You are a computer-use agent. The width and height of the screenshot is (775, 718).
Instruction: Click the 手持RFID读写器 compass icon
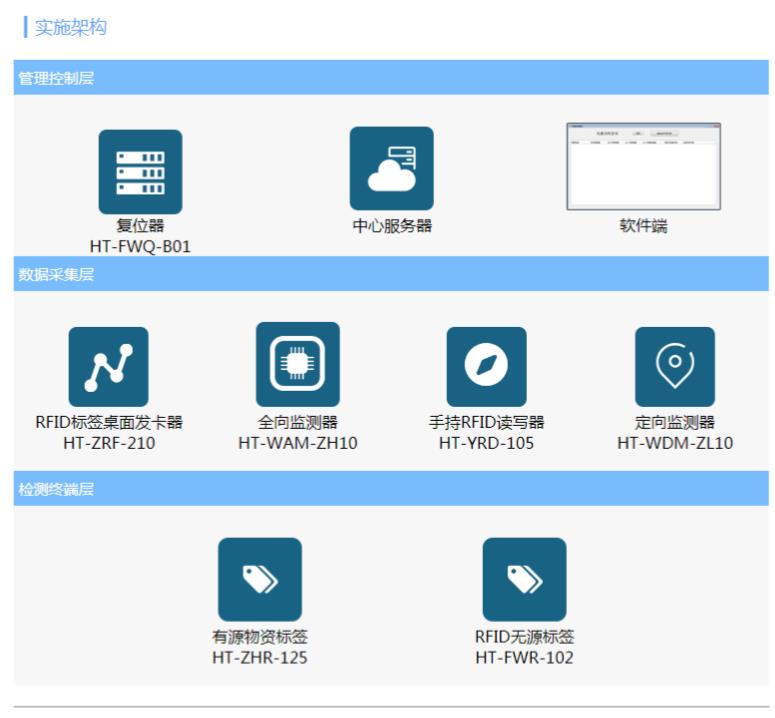tap(486, 367)
